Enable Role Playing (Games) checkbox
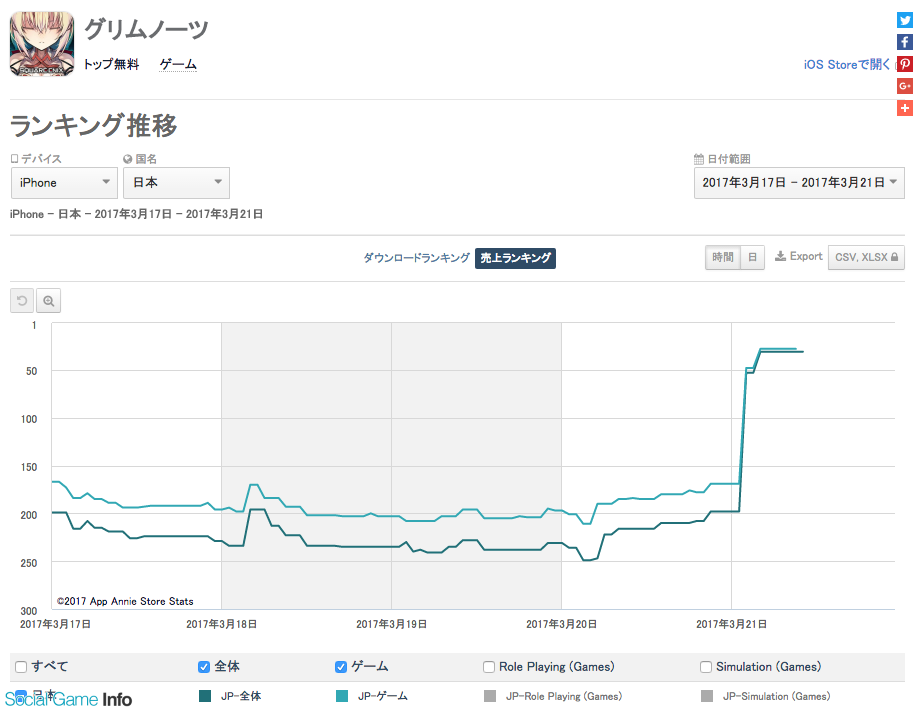This screenshot has width=915, height=712. point(489,666)
